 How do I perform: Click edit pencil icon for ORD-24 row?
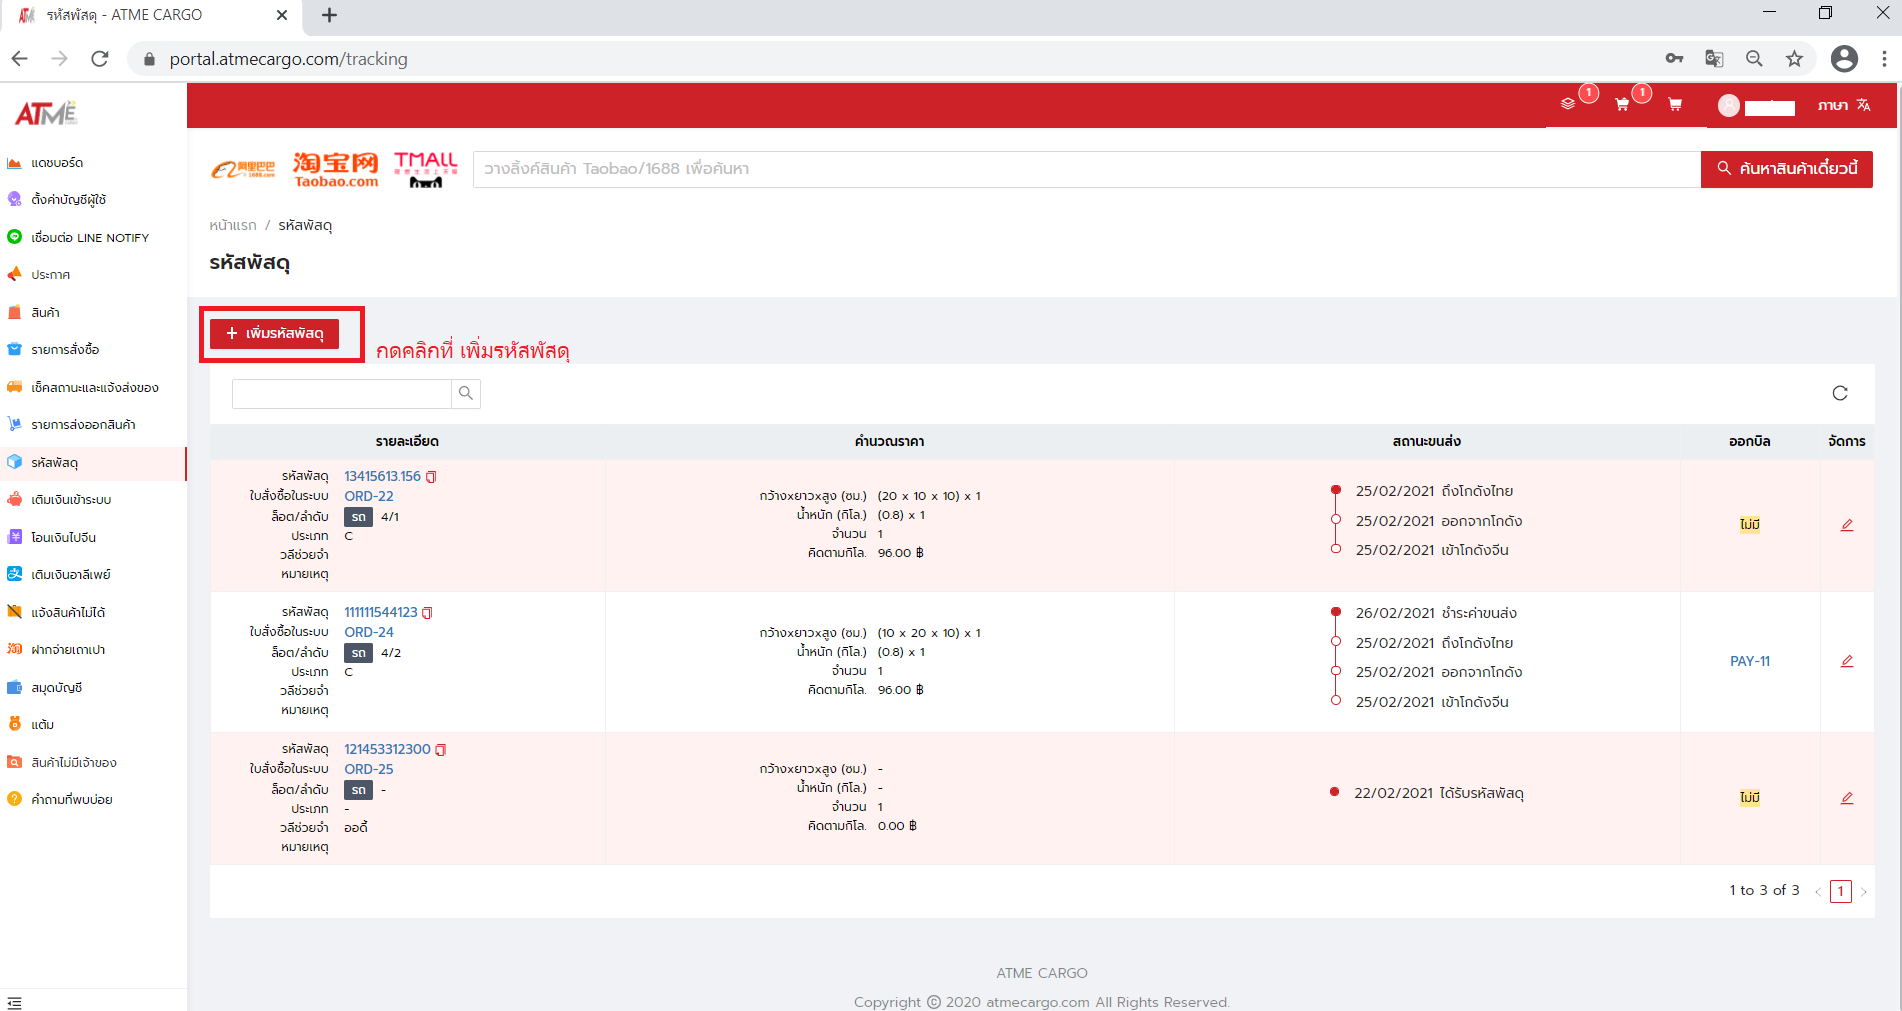(1846, 661)
